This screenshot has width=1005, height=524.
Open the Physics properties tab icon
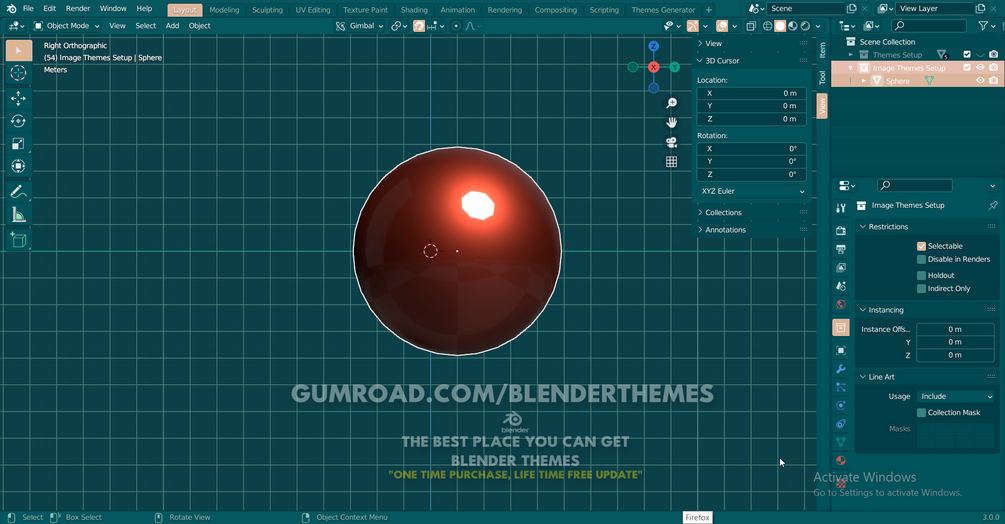841,405
